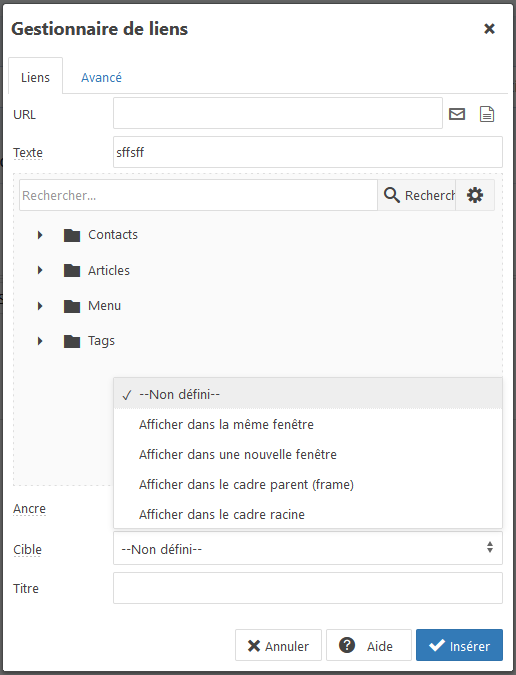Click the Insérer button
The height and width of the screenshot is (675, 516).
[x=459, y=645]
